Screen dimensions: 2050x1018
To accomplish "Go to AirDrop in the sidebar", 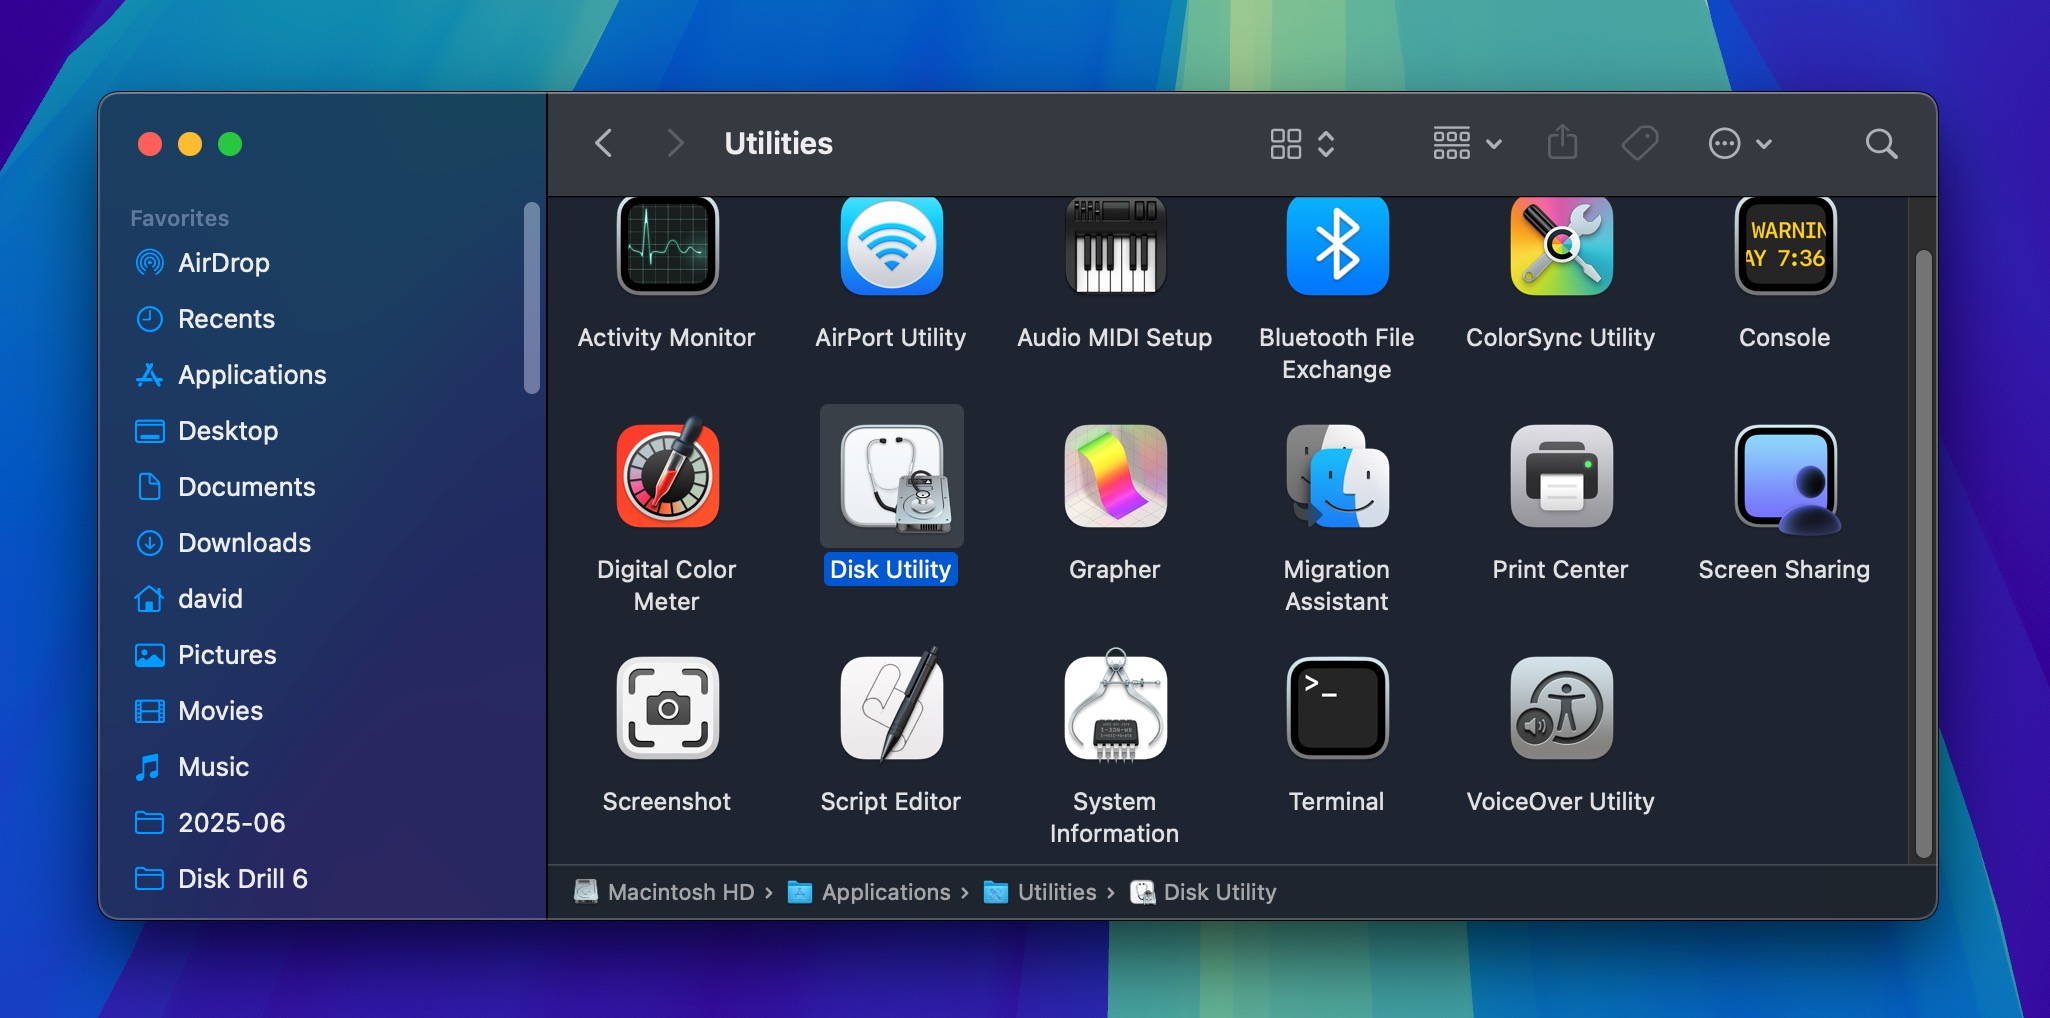I will [223, 263].
